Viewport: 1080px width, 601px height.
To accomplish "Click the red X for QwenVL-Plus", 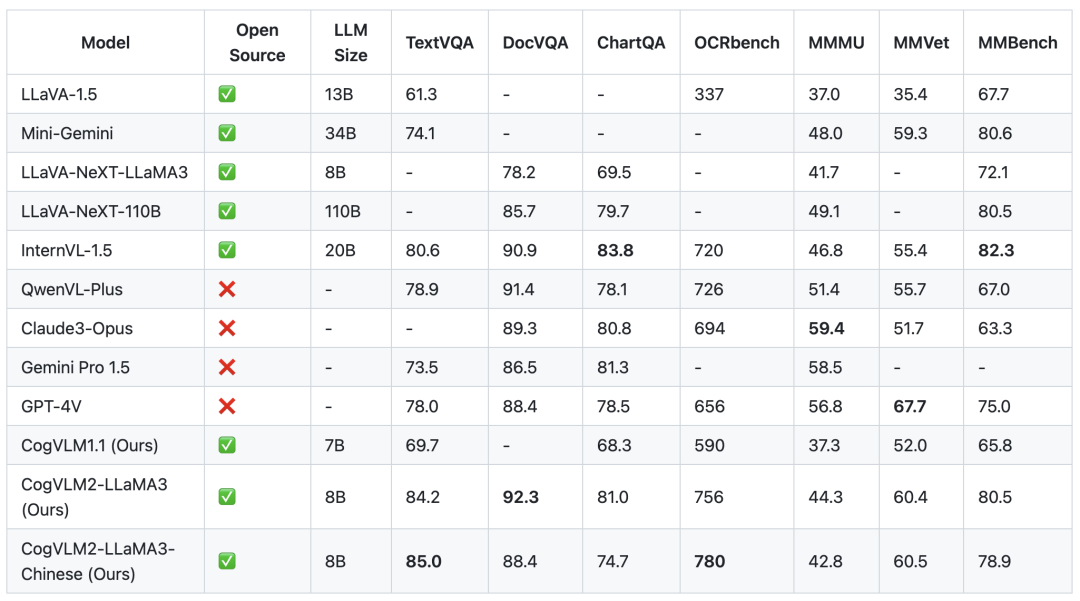I will click(227, 289).
